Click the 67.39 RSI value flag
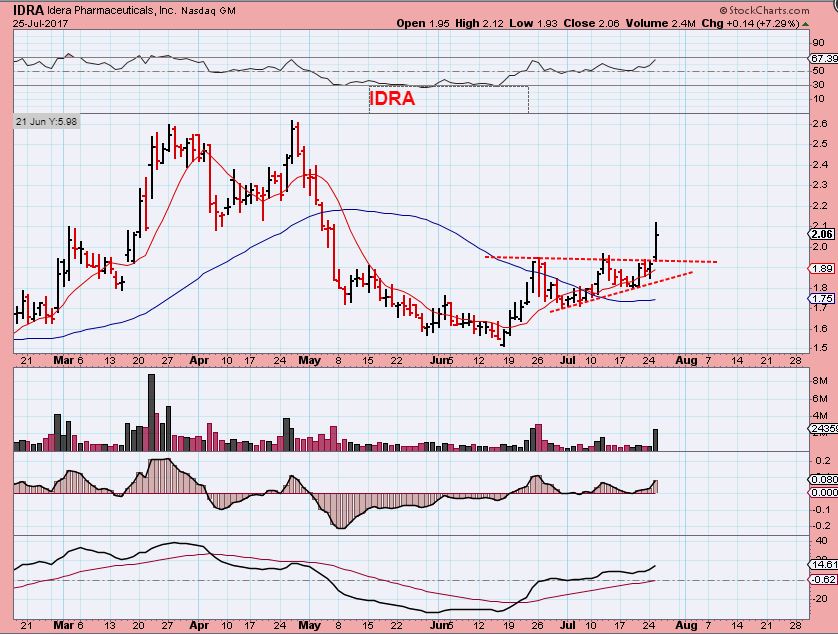Image resolution: width=838 pixels, height=635 pixels. 823,58
